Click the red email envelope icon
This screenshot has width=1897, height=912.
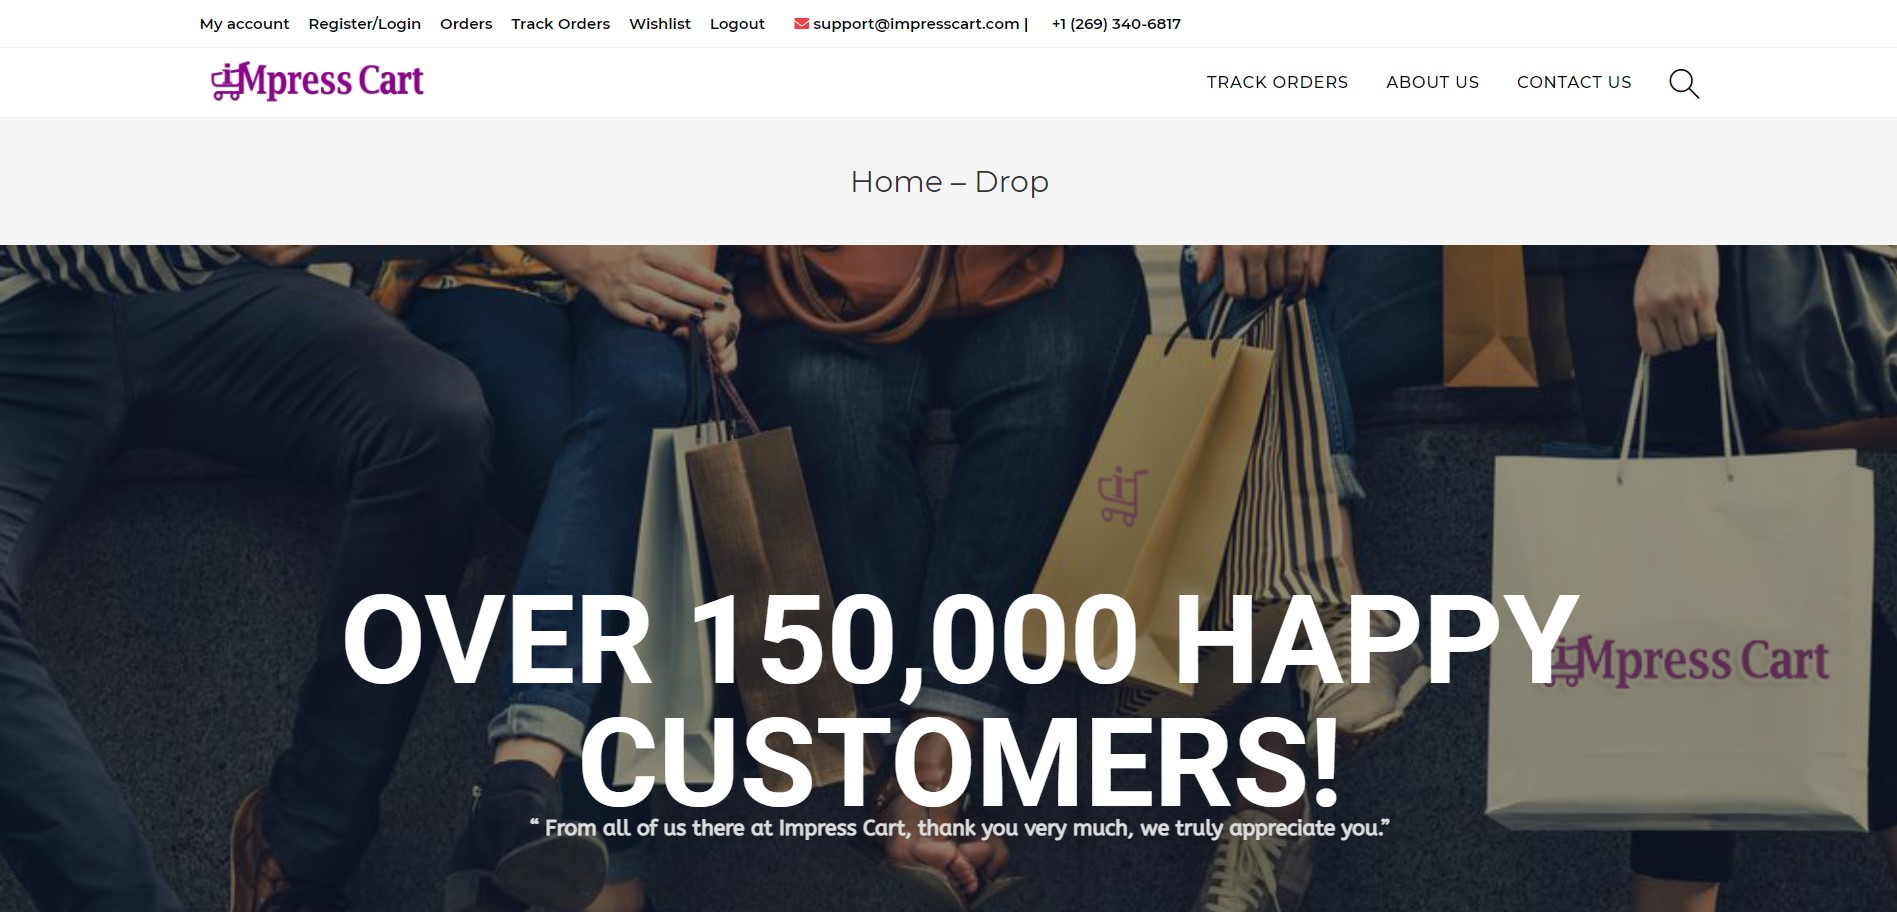801,24
